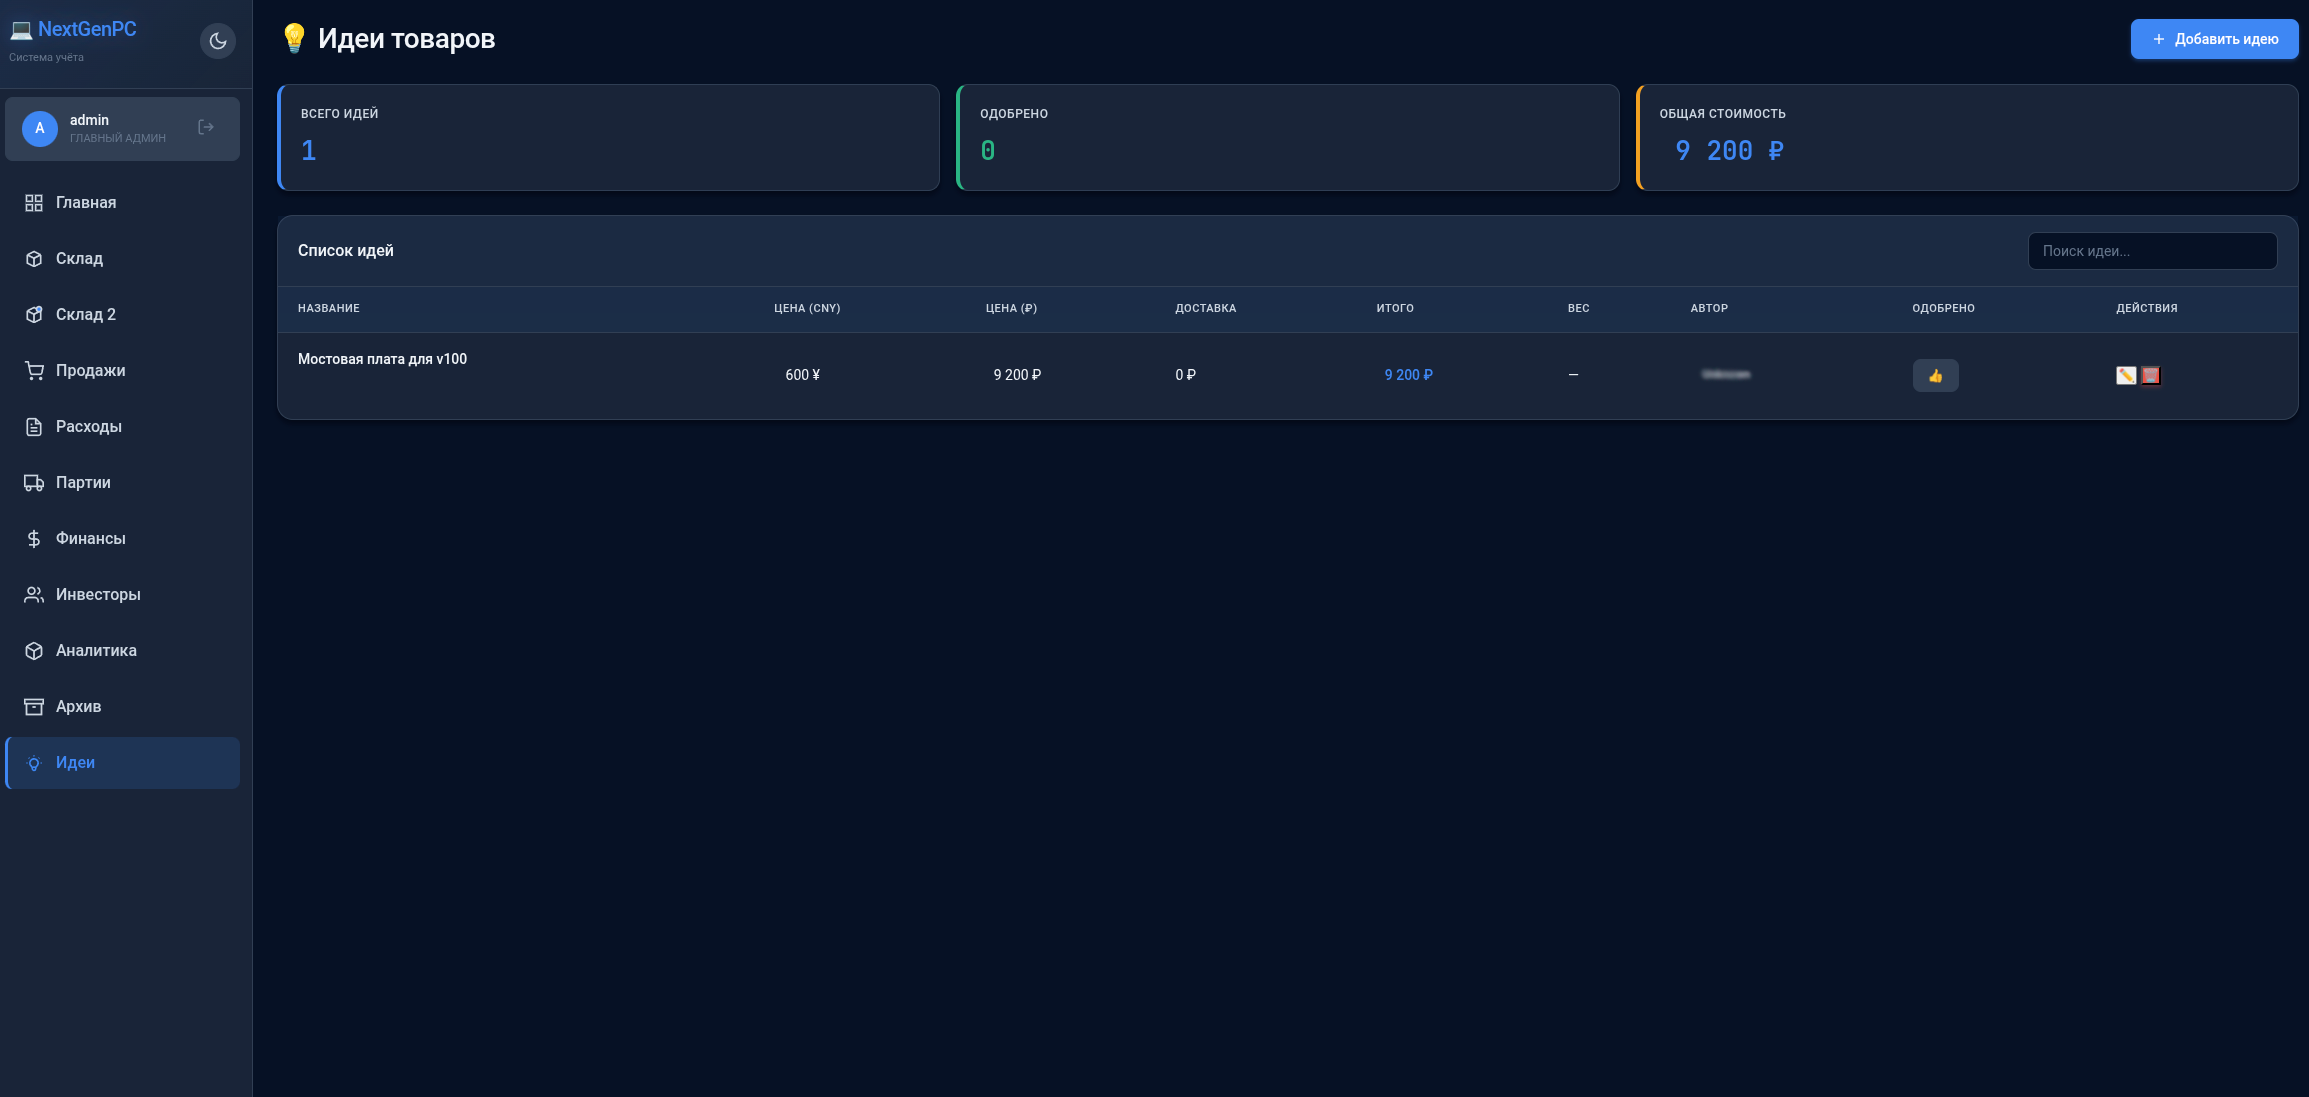
Task: Click the Аналитика cube icon
Action: [34, 651]
